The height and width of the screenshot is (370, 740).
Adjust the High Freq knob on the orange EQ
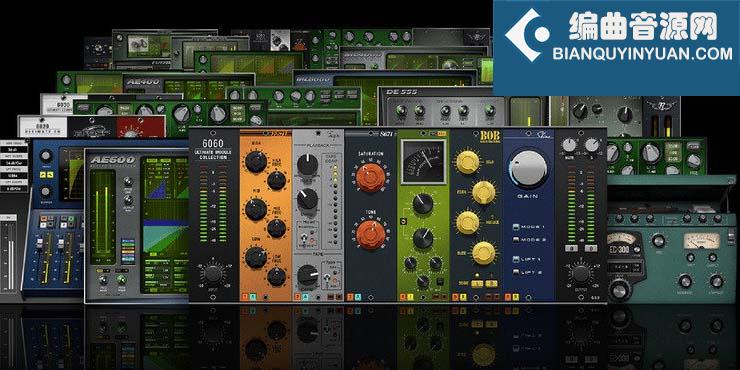277,180
